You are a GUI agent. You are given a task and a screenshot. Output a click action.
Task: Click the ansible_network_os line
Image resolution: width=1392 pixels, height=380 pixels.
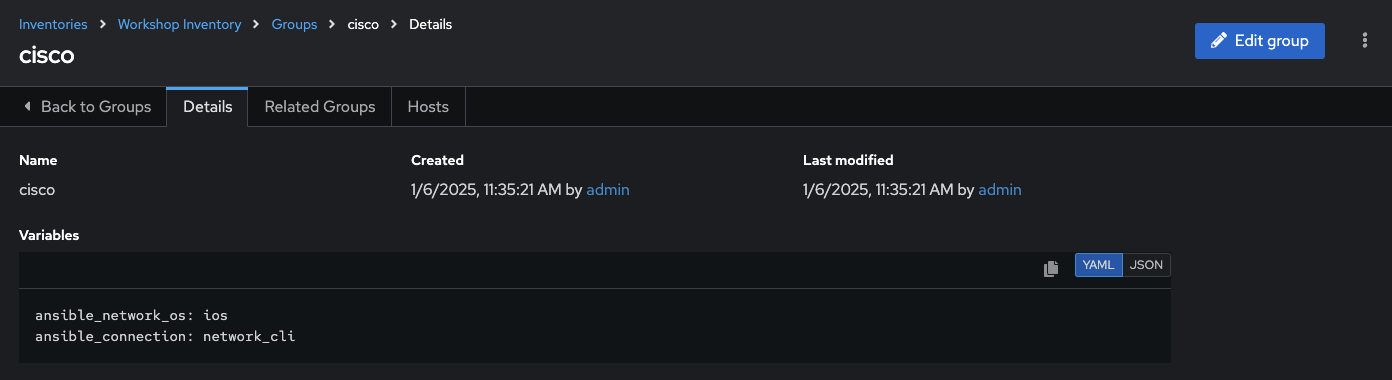(x=132, y=315)
